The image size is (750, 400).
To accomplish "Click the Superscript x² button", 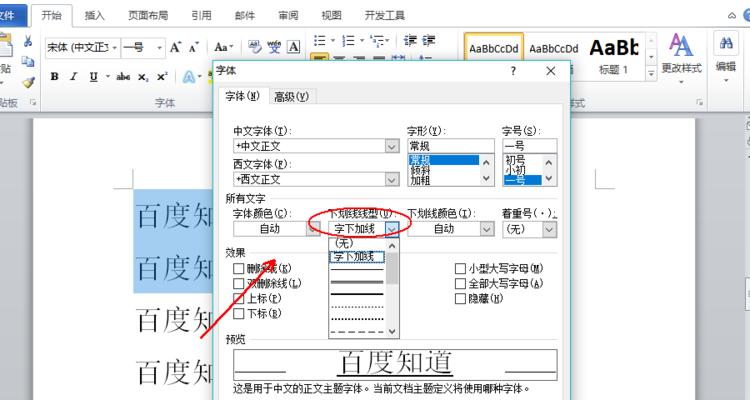I will [162, 77].
